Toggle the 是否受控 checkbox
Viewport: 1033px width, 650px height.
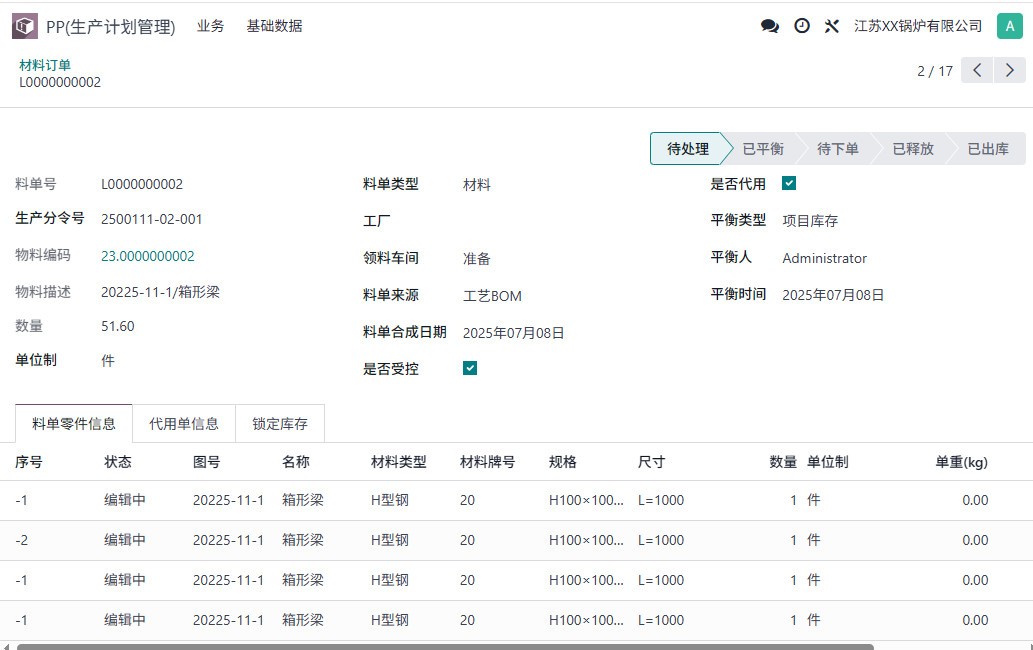(470, 368)
